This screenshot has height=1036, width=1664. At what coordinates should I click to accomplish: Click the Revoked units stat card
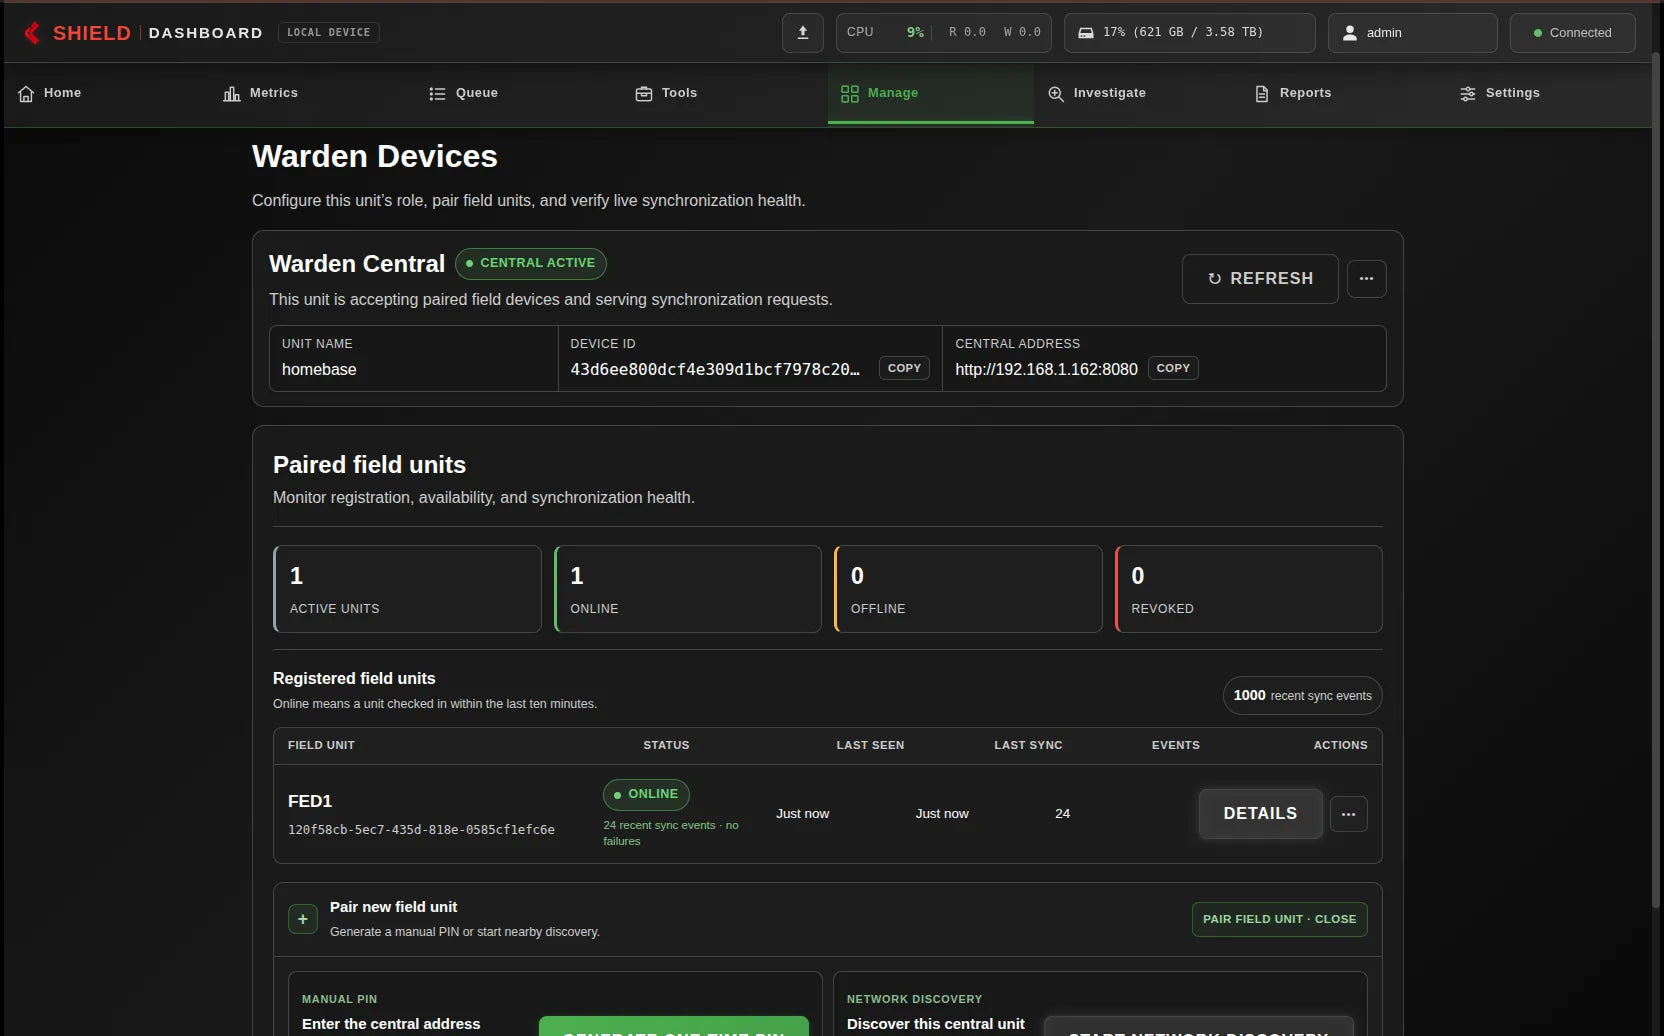click(1249, 589)
